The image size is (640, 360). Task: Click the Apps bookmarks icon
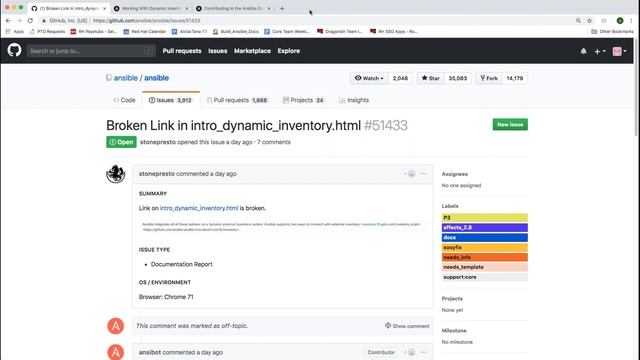coord(15,31)
